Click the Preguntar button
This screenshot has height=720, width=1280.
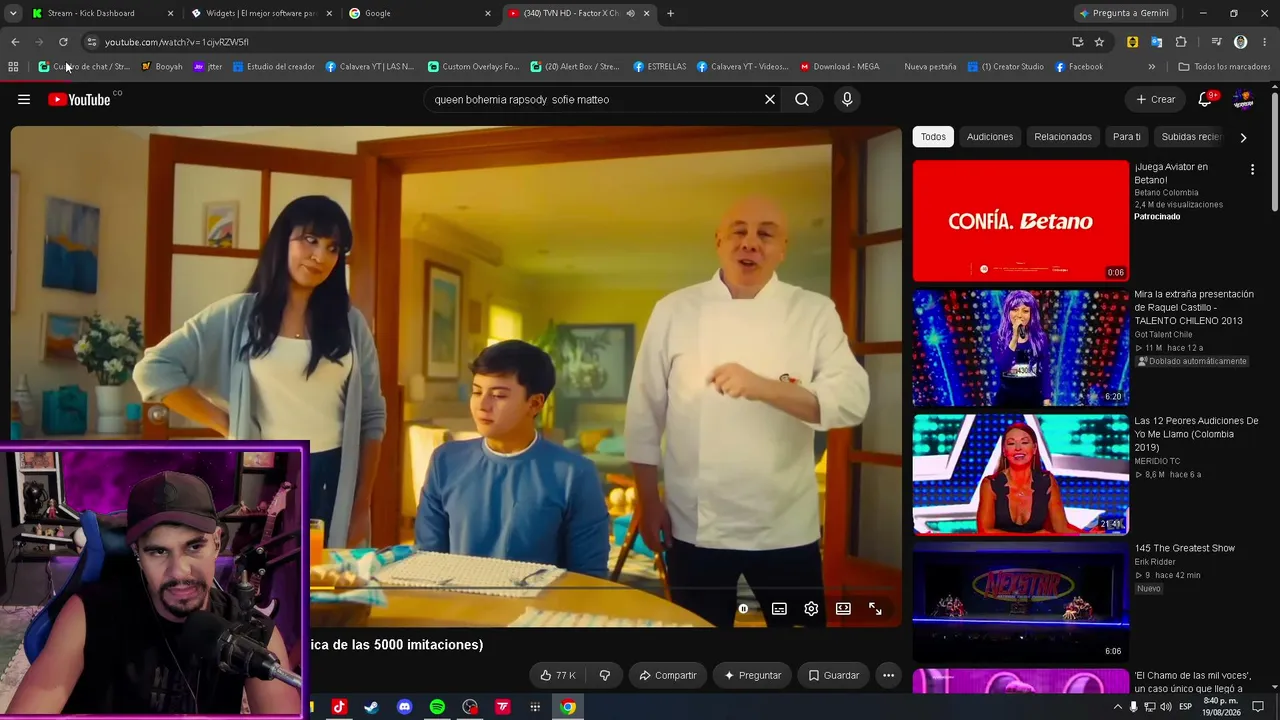click(752, 675)
